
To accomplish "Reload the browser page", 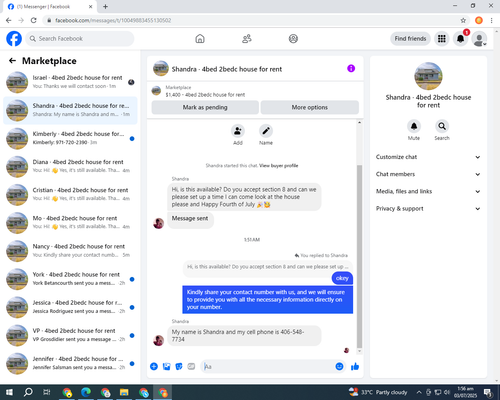I will (34, 20).
